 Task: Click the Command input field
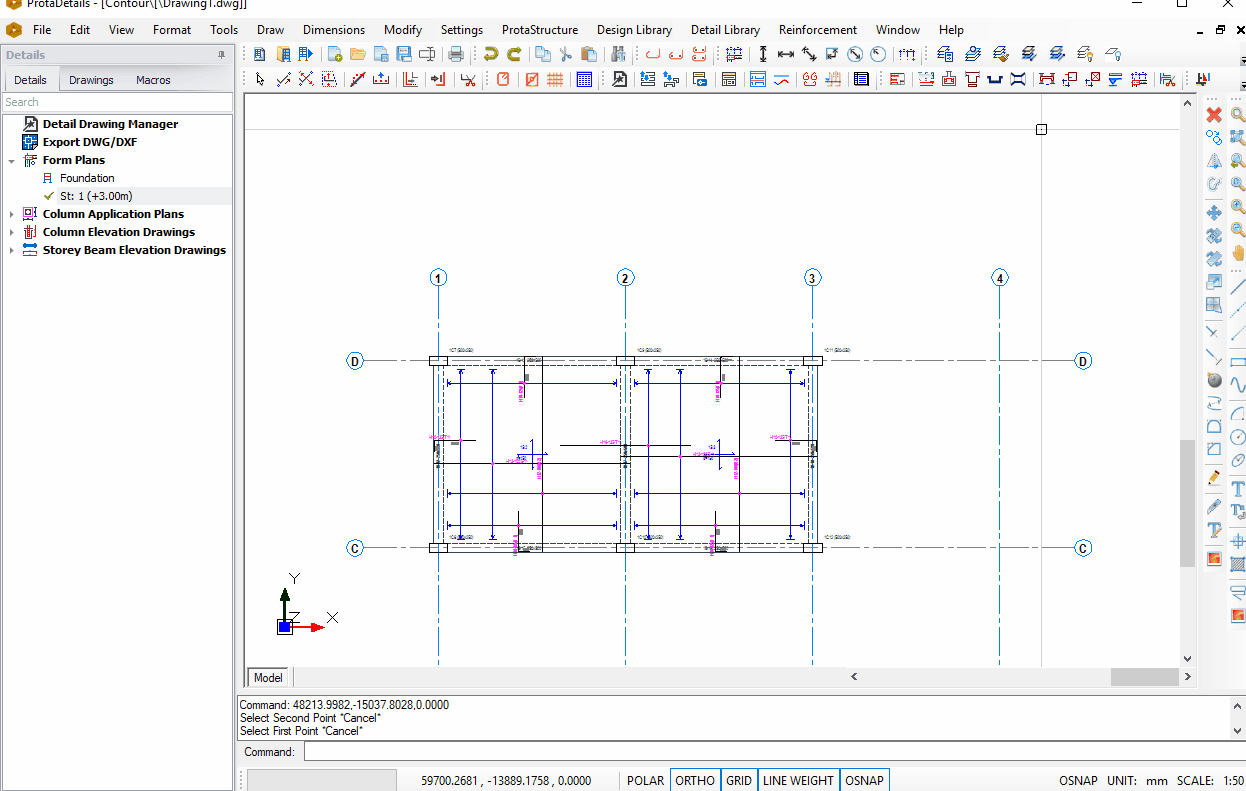pyautogui.click(x=770, y=752)
